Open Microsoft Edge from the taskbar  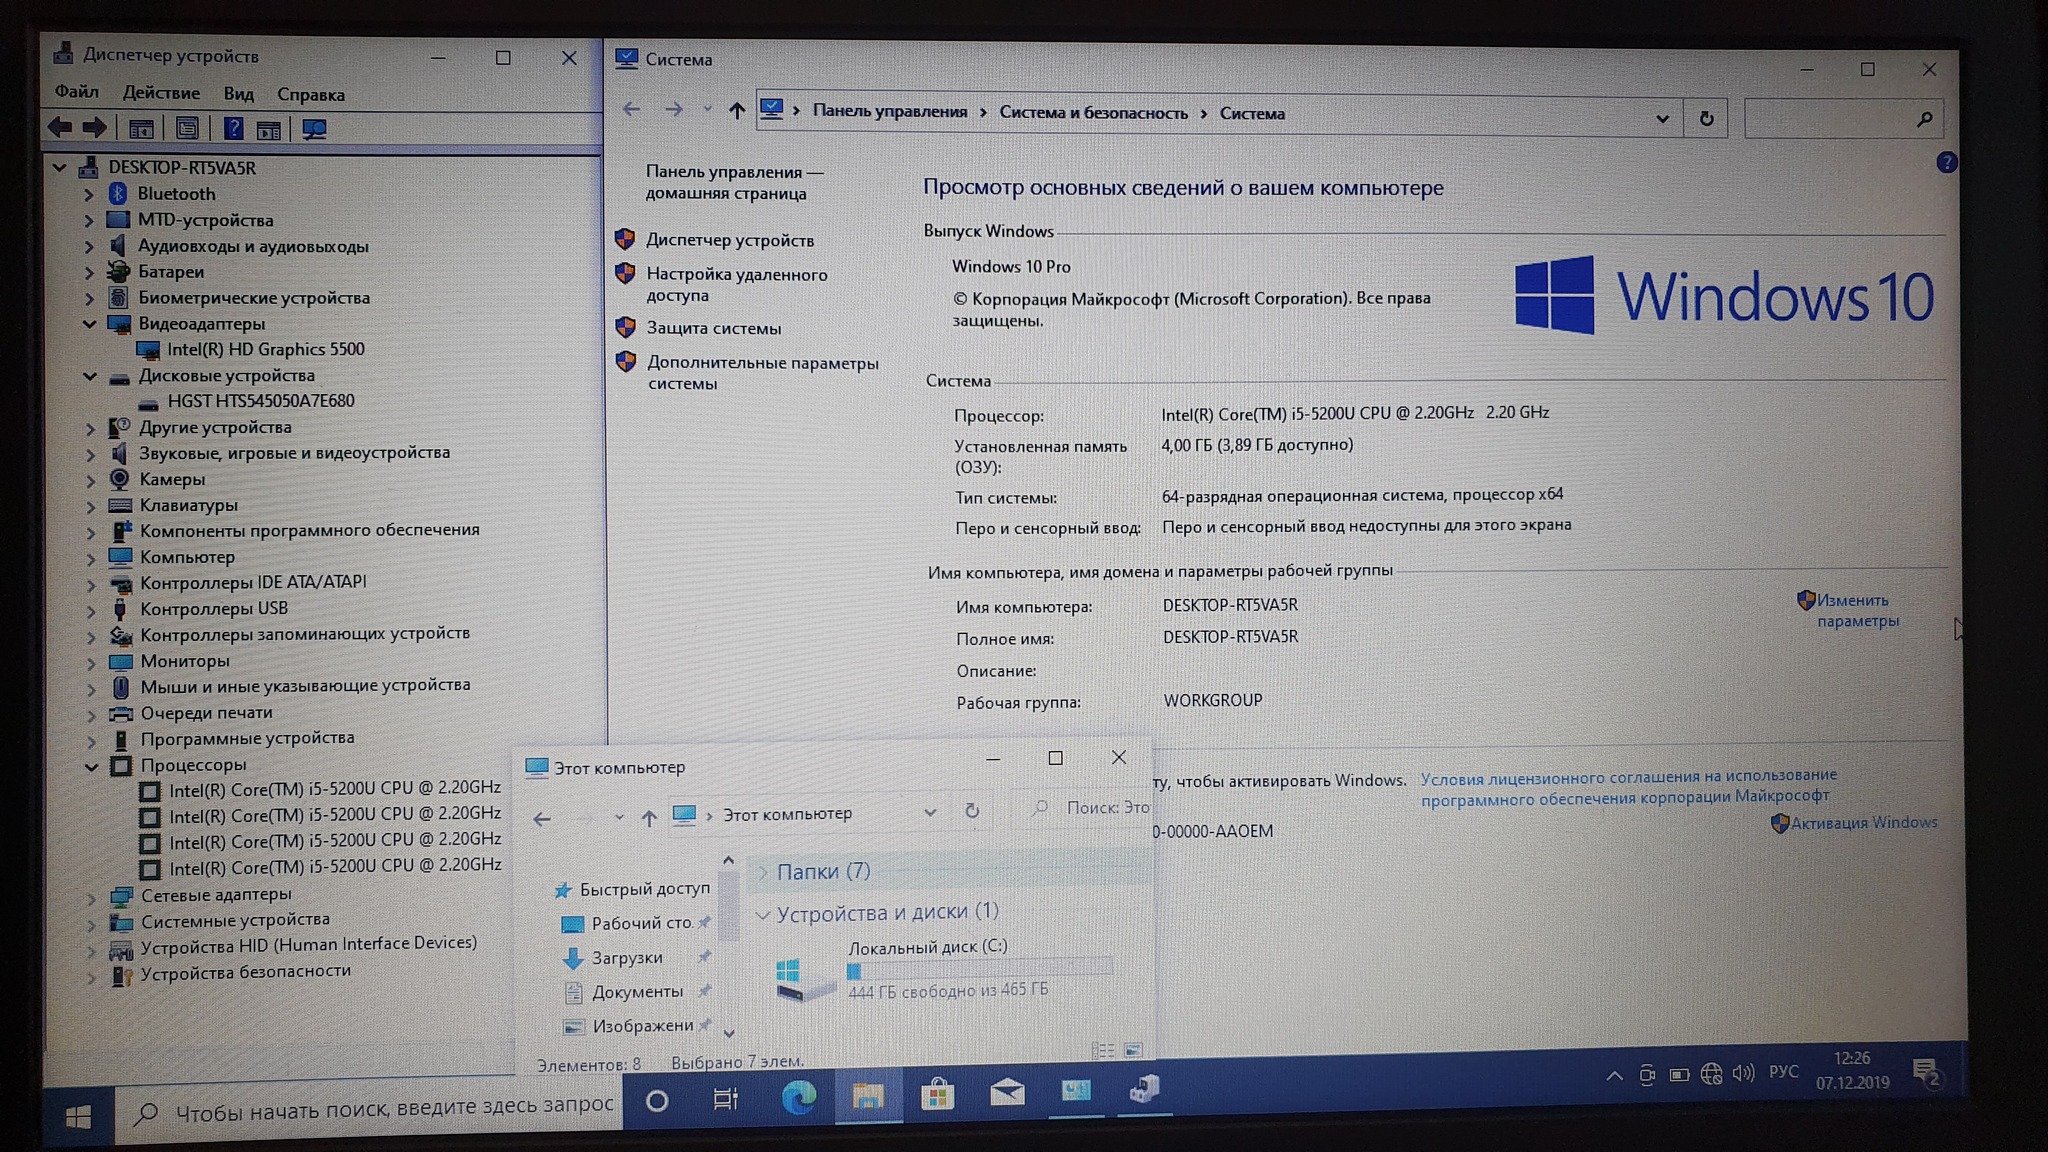pyautogui.click(x=798, y=1098)
